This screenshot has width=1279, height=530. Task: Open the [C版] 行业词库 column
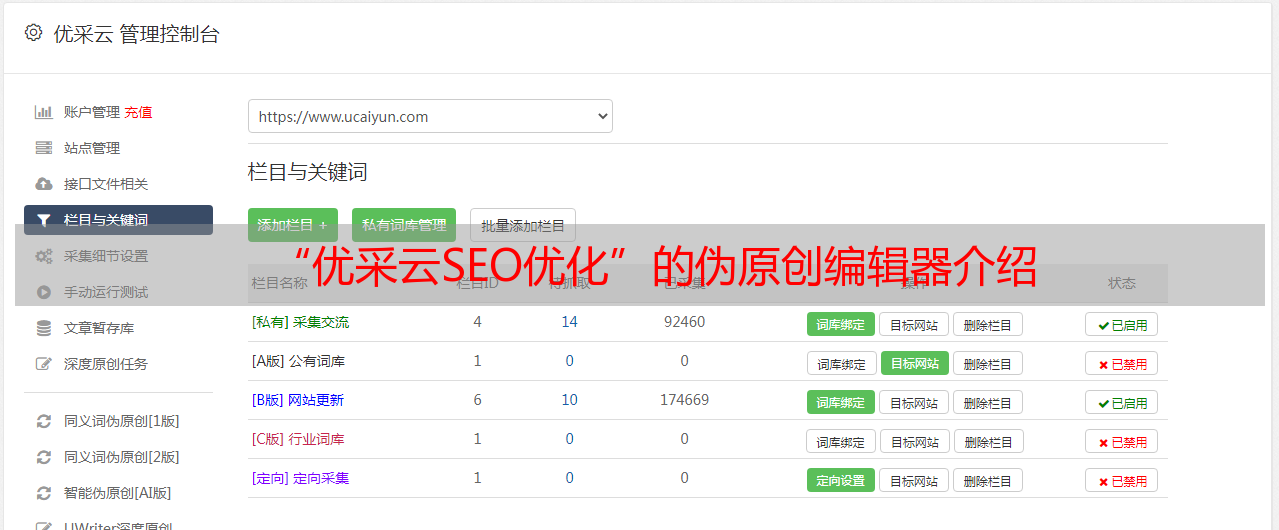[298, 439]
